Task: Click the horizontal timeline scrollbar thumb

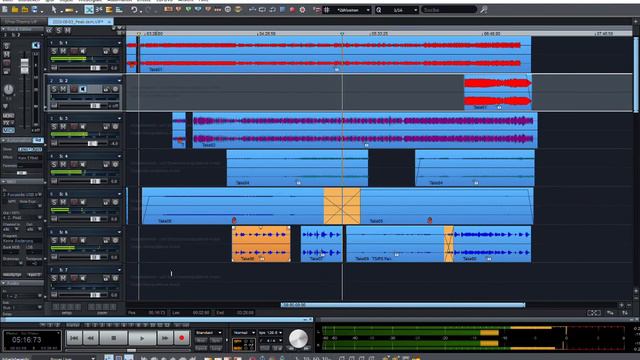Action: [x=403, y=305]
